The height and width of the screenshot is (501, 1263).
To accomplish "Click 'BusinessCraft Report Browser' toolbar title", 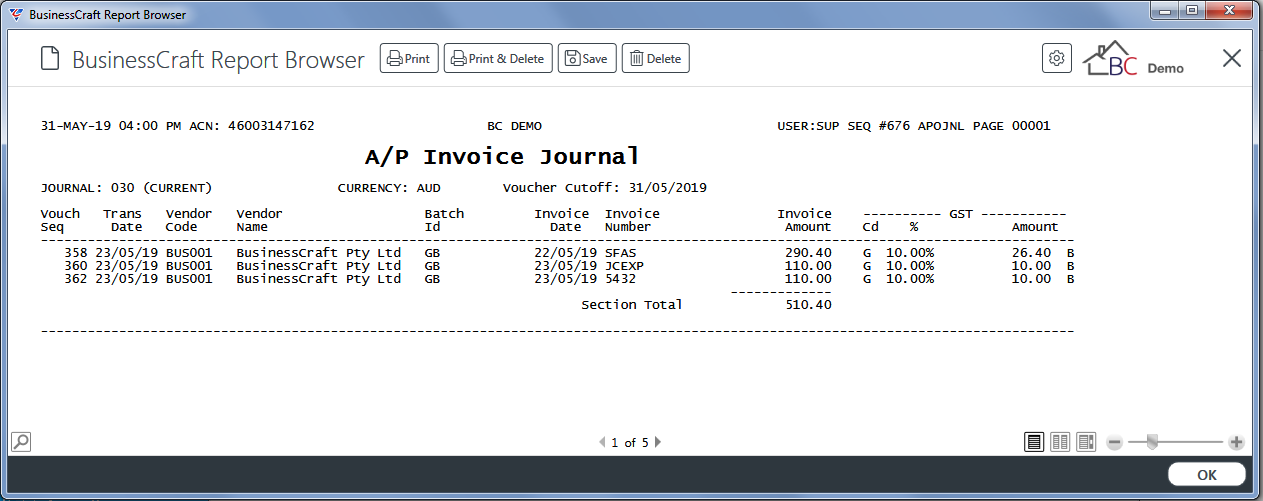I will point(218,60).
